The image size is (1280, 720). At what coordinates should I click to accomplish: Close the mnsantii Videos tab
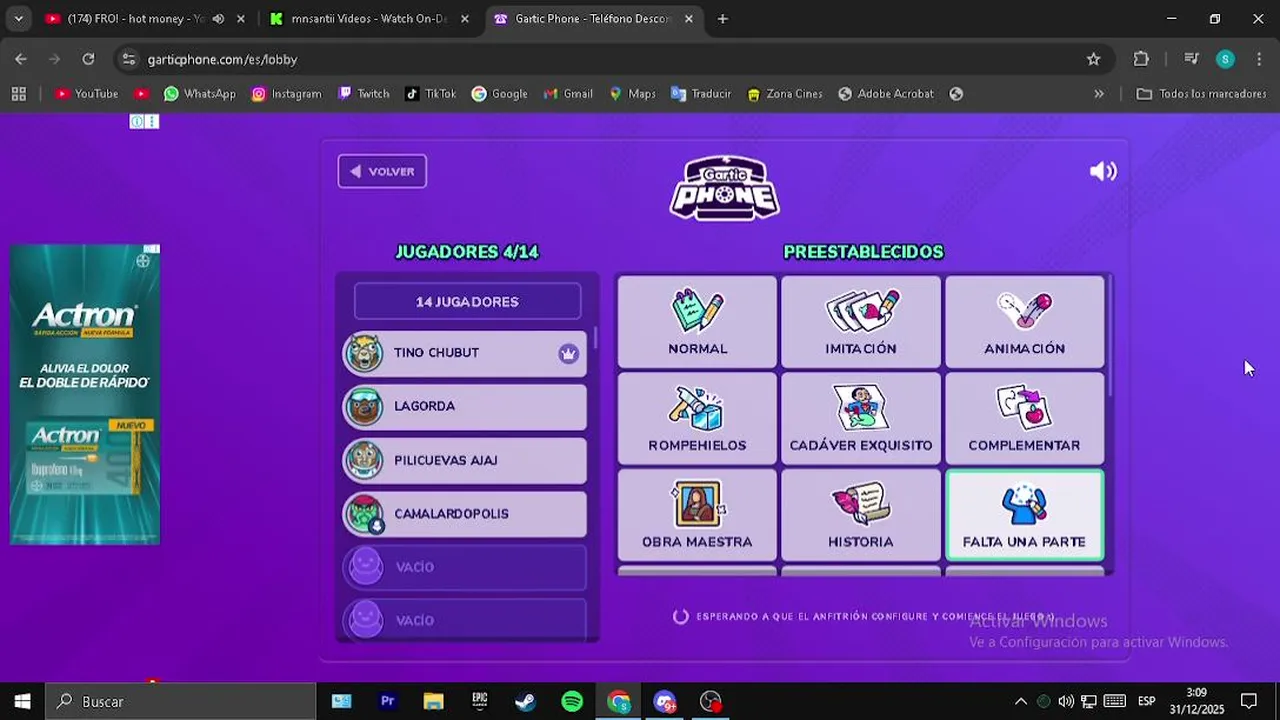pyautogui.click(x=464, y=18)
